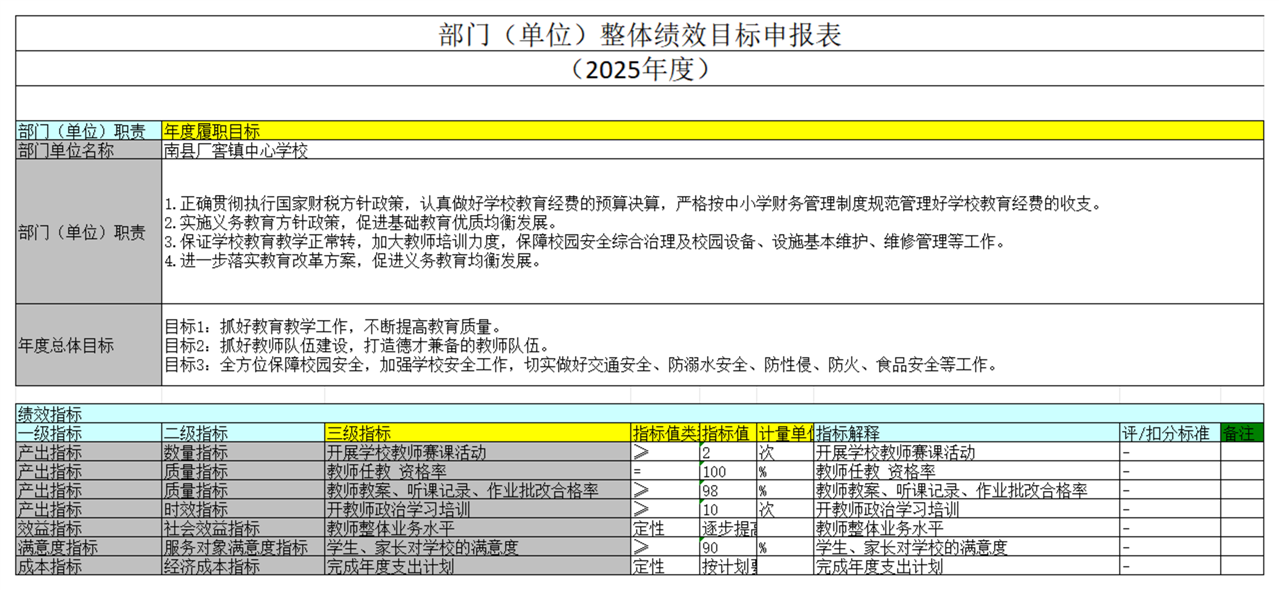Select 教师整体业务水平 under 三级指标

477,528
